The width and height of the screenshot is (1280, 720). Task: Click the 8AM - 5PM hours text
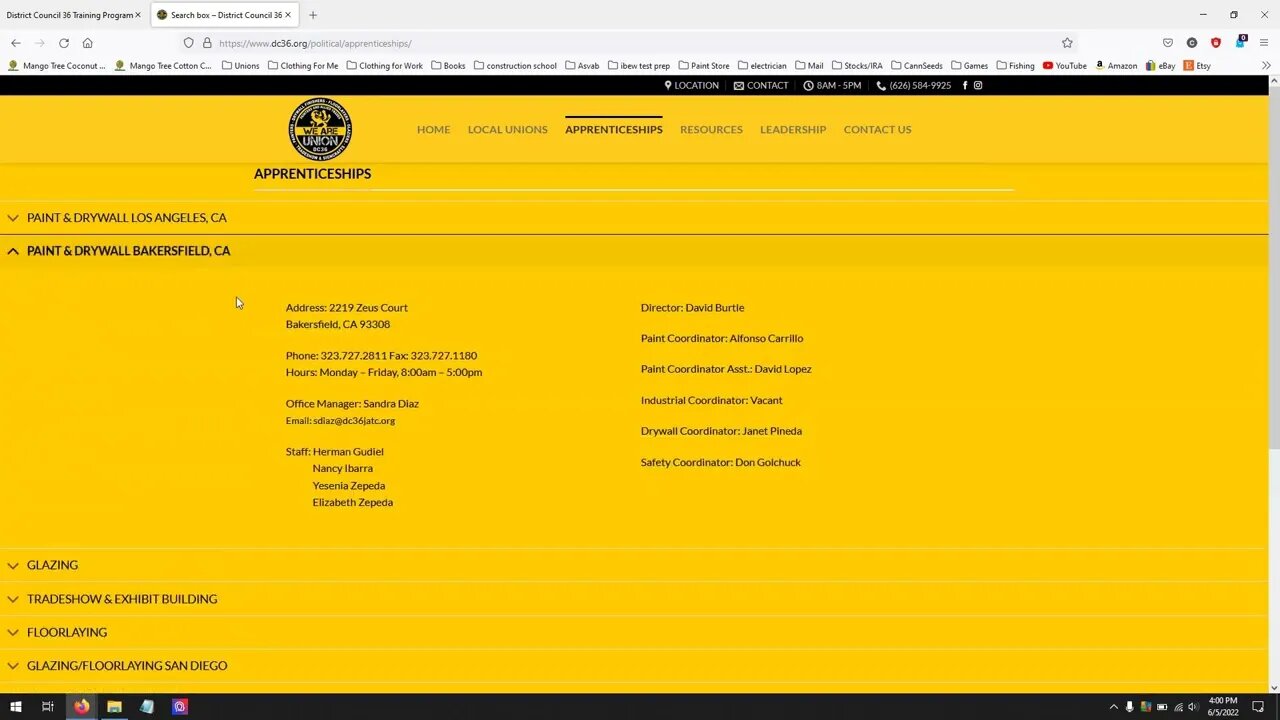(832, 86)
